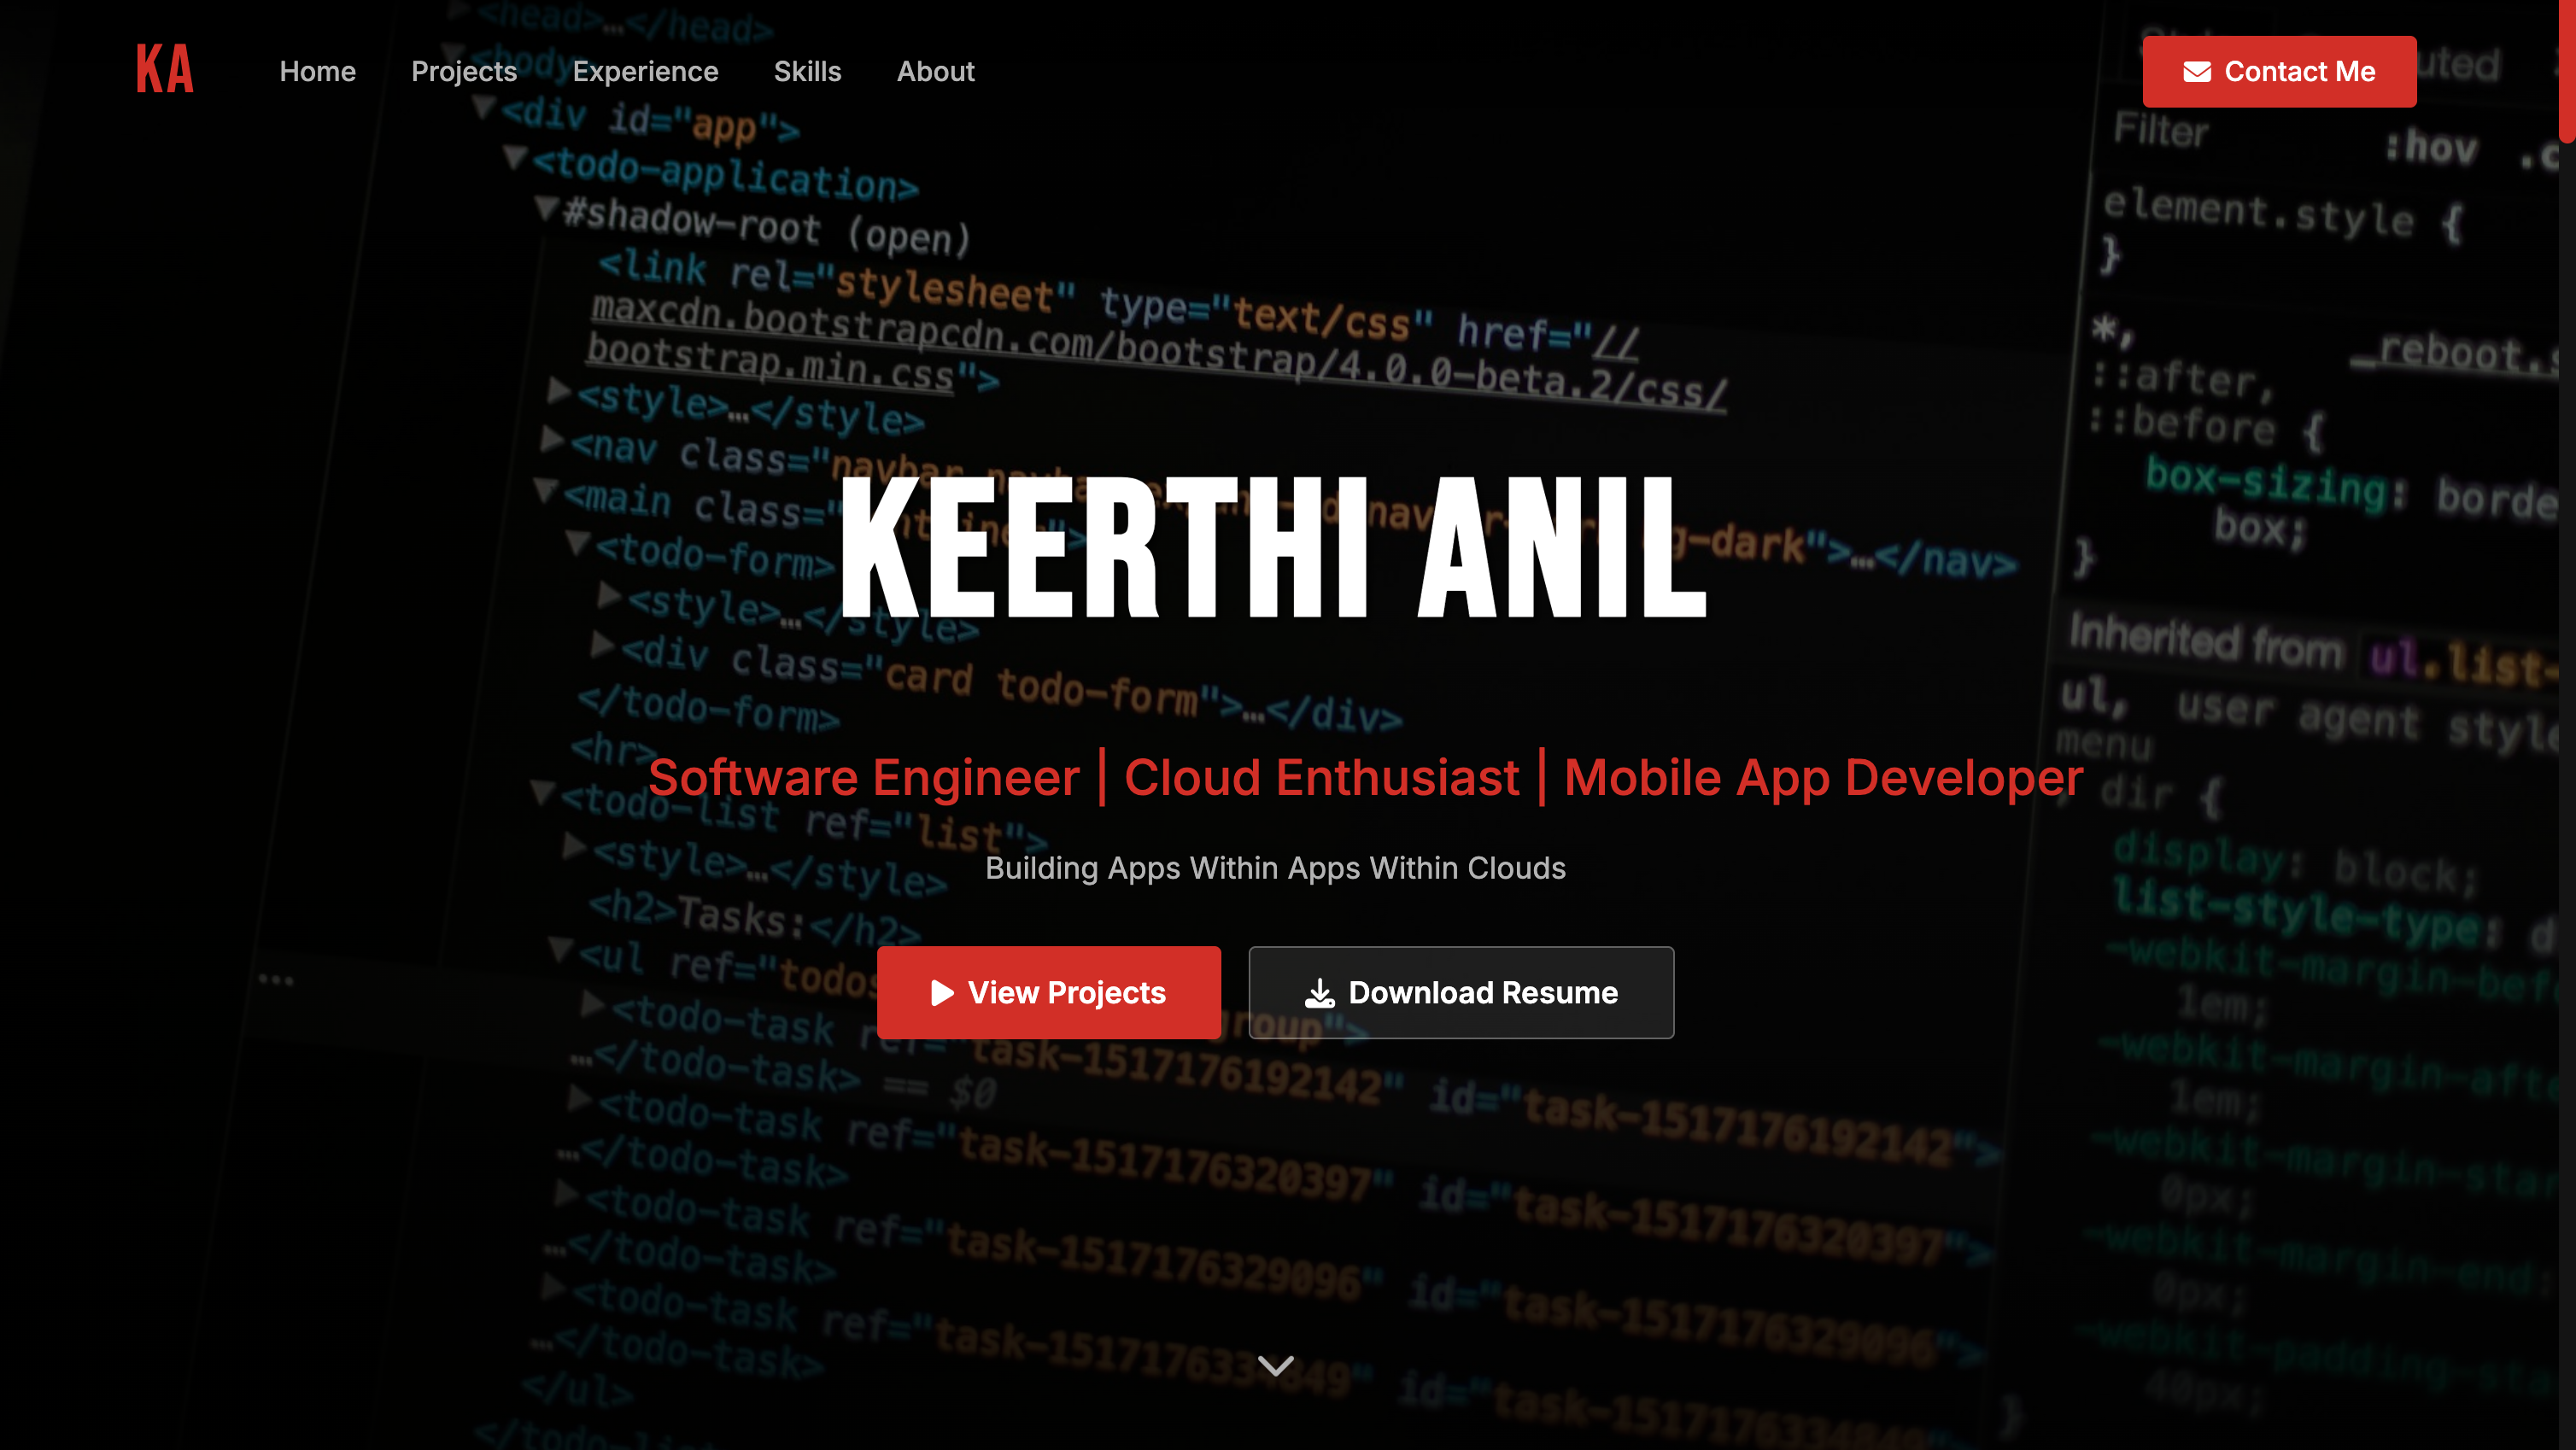Click the Contact Me button
Image resolution: width=2576 pixels, height=1450 pixels.
[x=2279, y=71]
